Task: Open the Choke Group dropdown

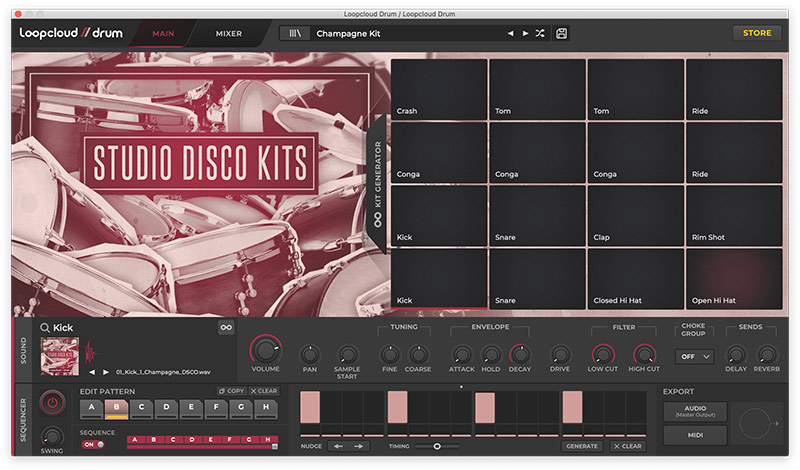Action: (x=694, y=357)
